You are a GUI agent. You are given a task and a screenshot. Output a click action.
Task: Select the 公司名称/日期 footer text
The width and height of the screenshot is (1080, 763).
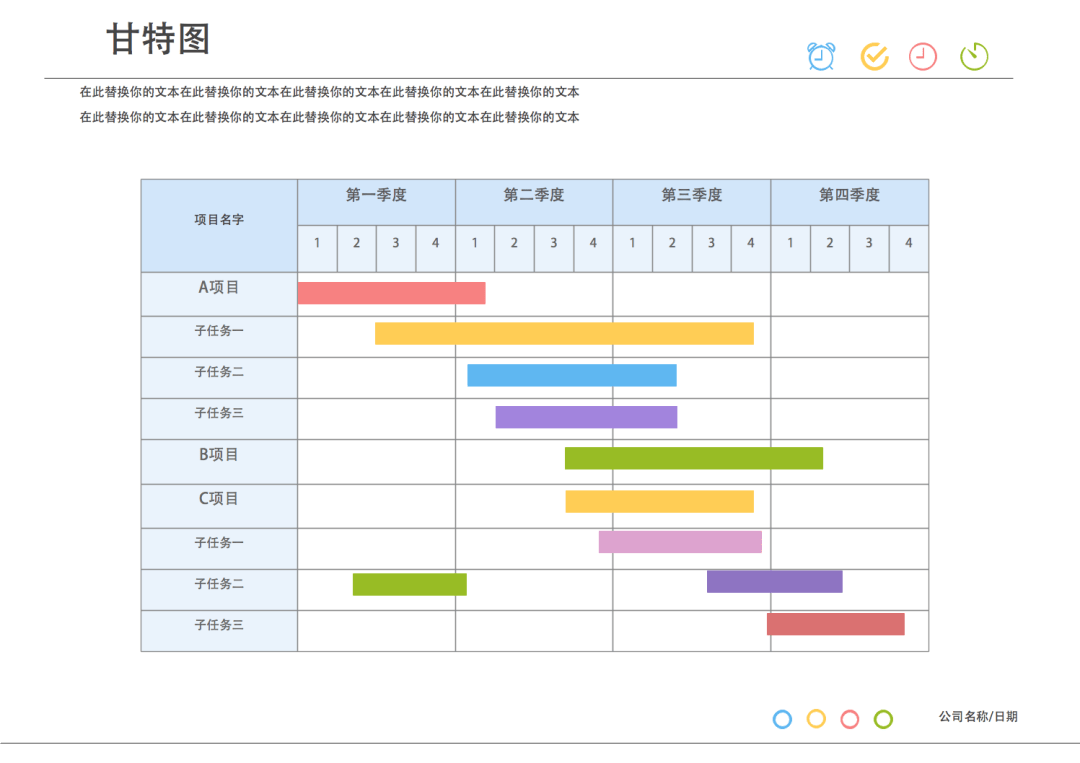click(x=978, y=716)
